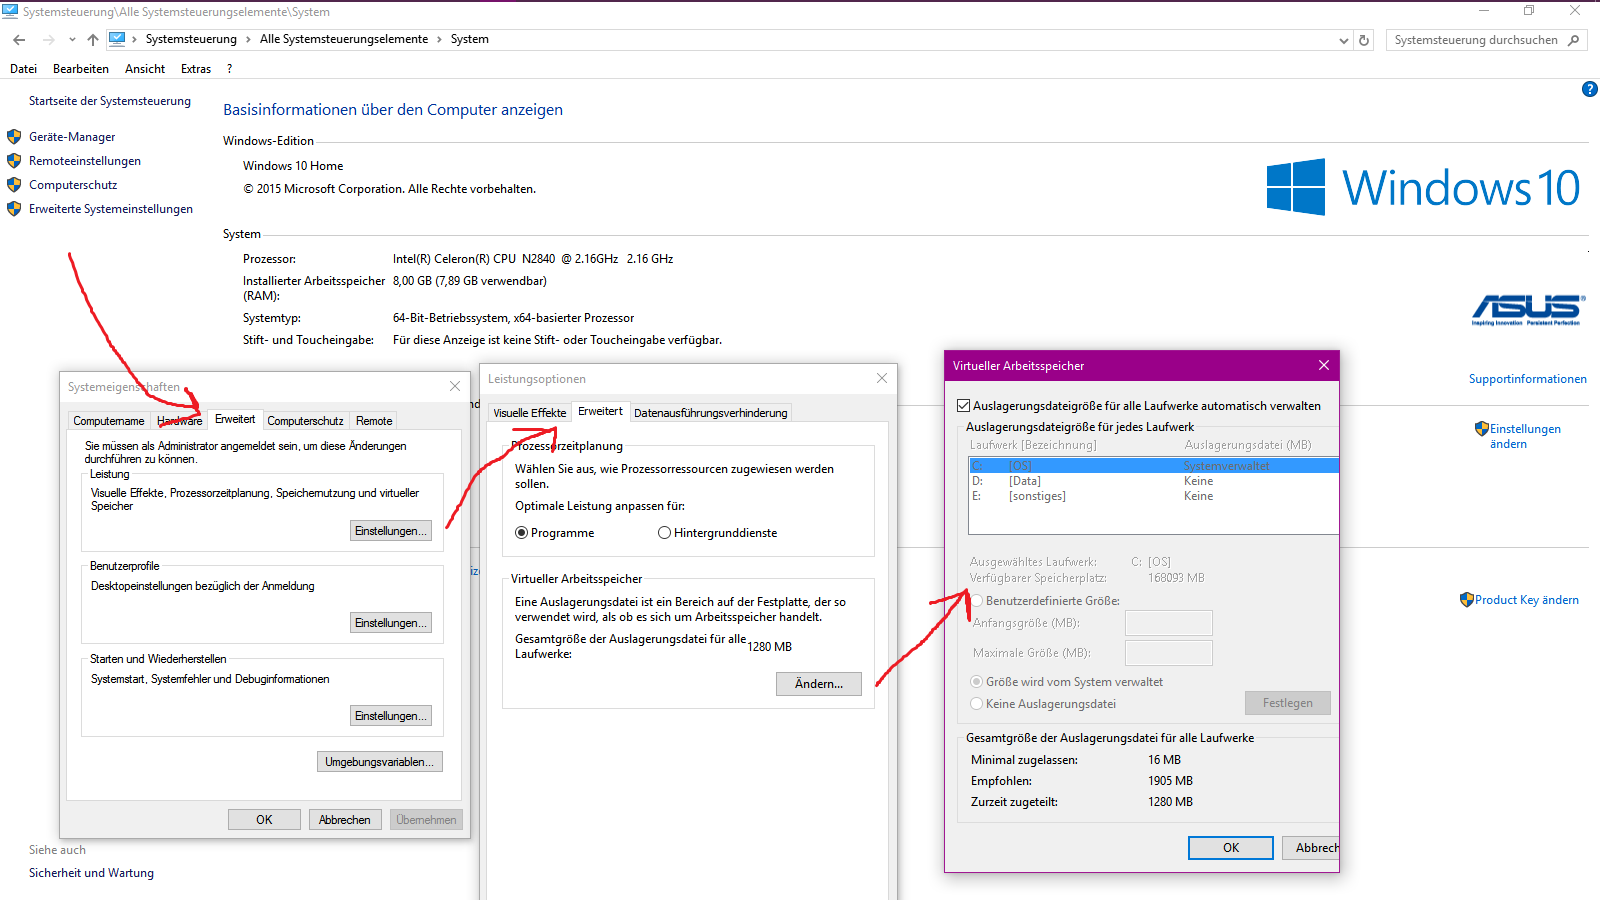Click the Maximale Größe (MB) input field
This screenshot has height=900, width=1600.
click(x=1169, y=653)
